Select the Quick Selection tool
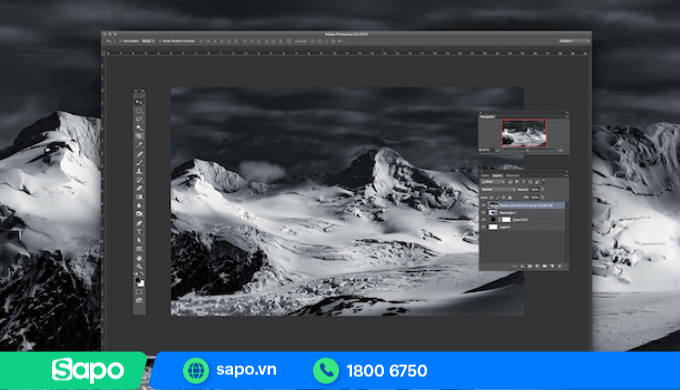The height and width of the screenshot is (390, 680). coord(139,128)
